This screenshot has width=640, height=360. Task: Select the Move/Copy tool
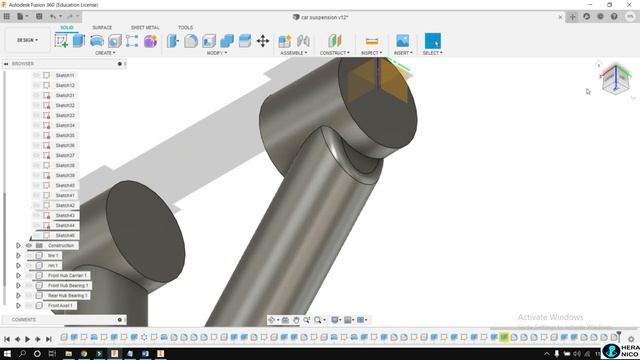tap(263, 41)
